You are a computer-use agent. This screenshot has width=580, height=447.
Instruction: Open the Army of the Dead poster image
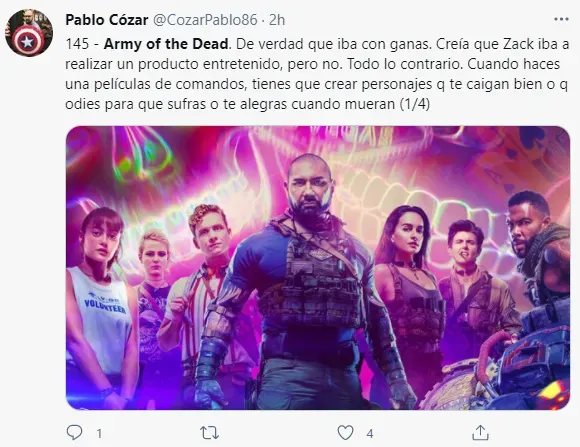point(318,268)
